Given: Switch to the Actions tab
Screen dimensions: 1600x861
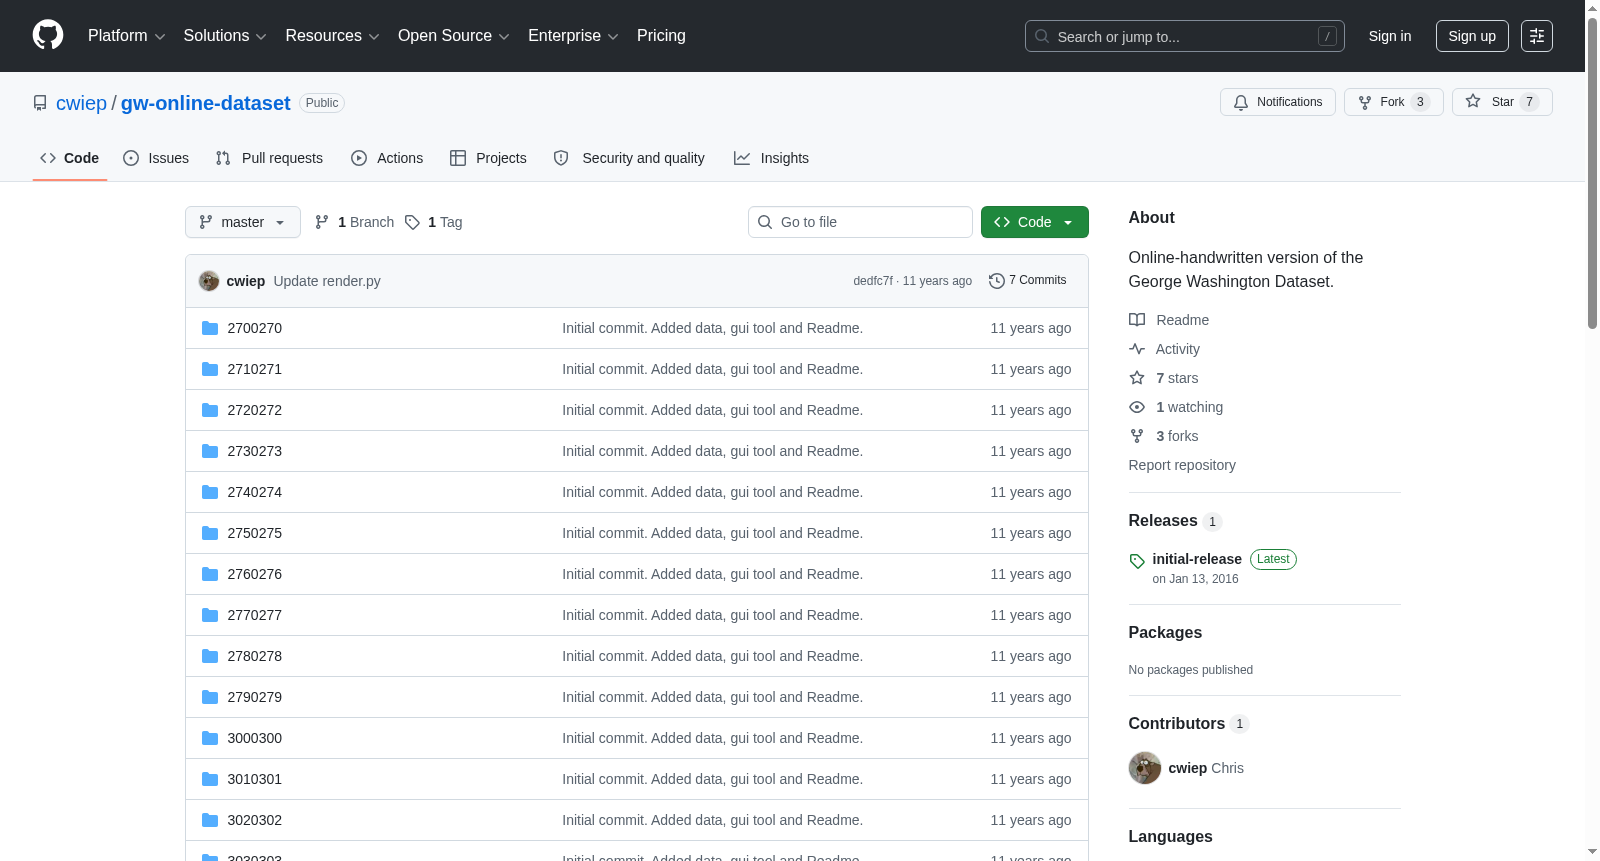Looking at the screenshot, I should point(387,158).
